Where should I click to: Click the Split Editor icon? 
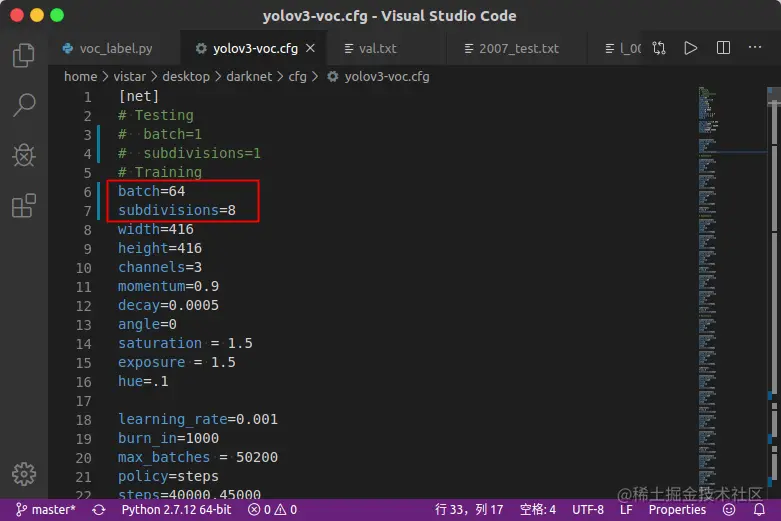pyautogui.click(x=723, y=48)
